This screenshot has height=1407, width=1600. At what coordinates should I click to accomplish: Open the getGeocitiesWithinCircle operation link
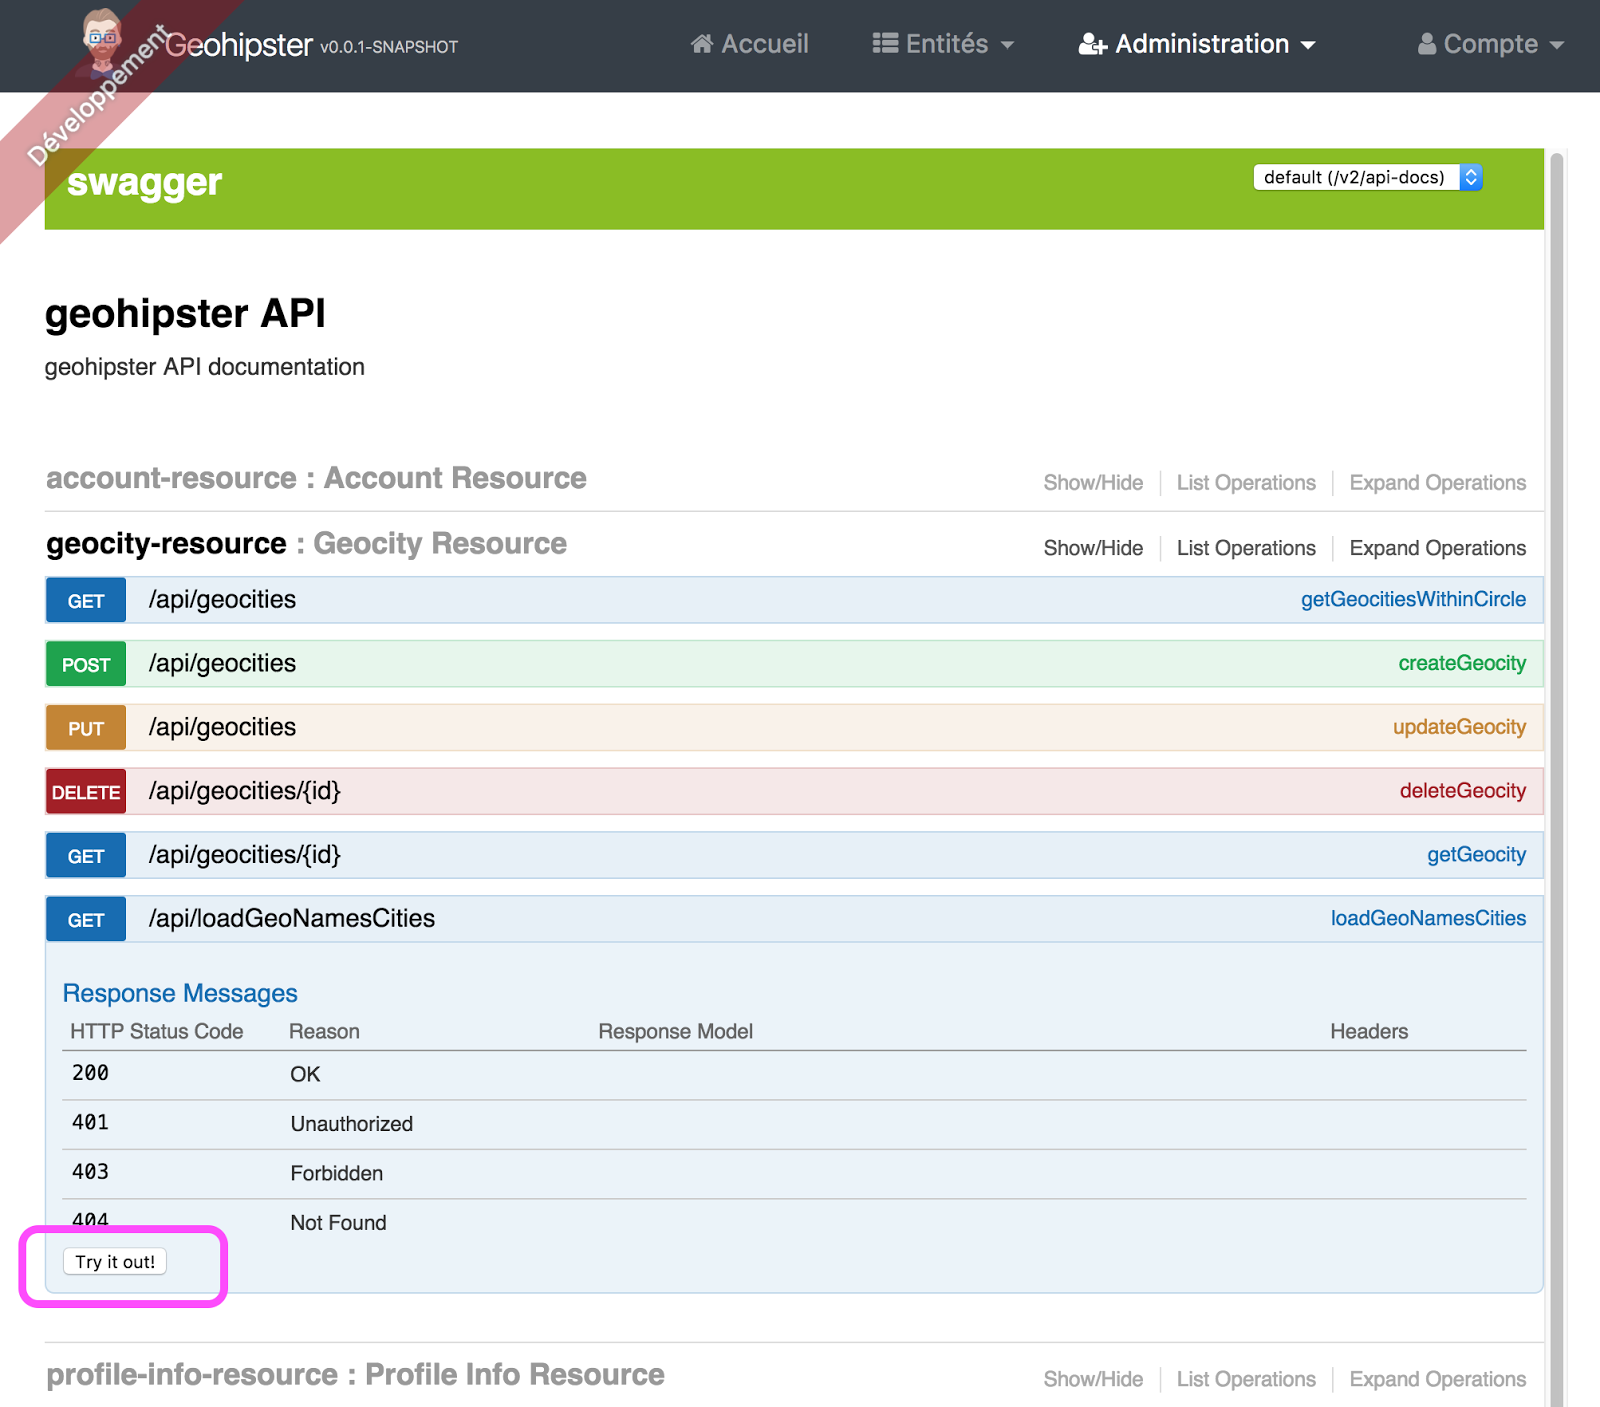1412,599
